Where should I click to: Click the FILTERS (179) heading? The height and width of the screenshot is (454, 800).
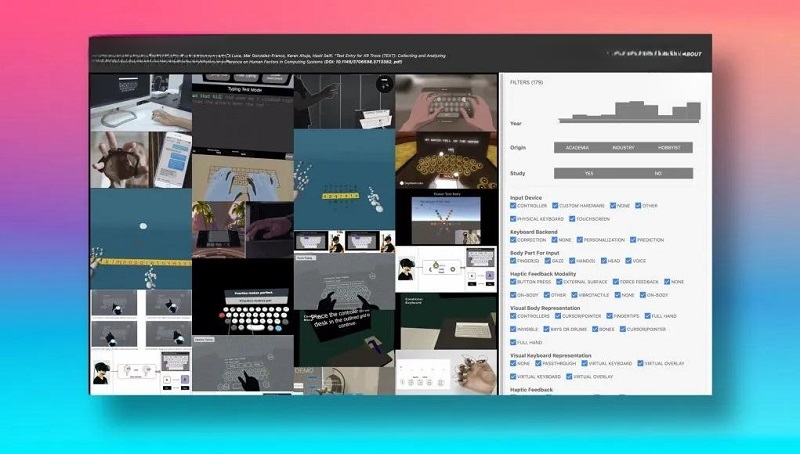point(527,82)
